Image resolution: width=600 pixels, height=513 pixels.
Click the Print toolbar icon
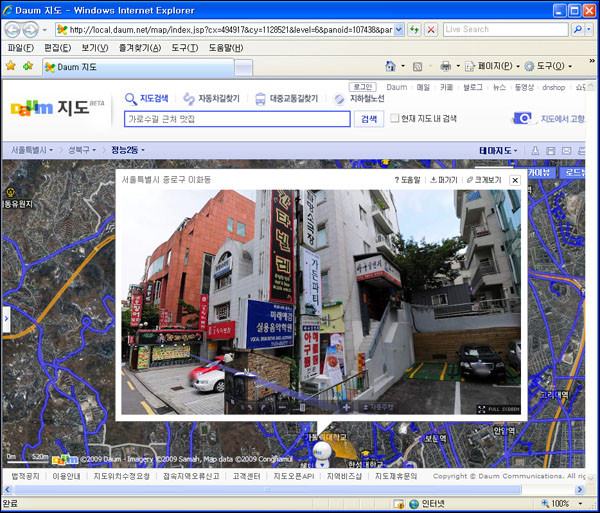point(445,67)
